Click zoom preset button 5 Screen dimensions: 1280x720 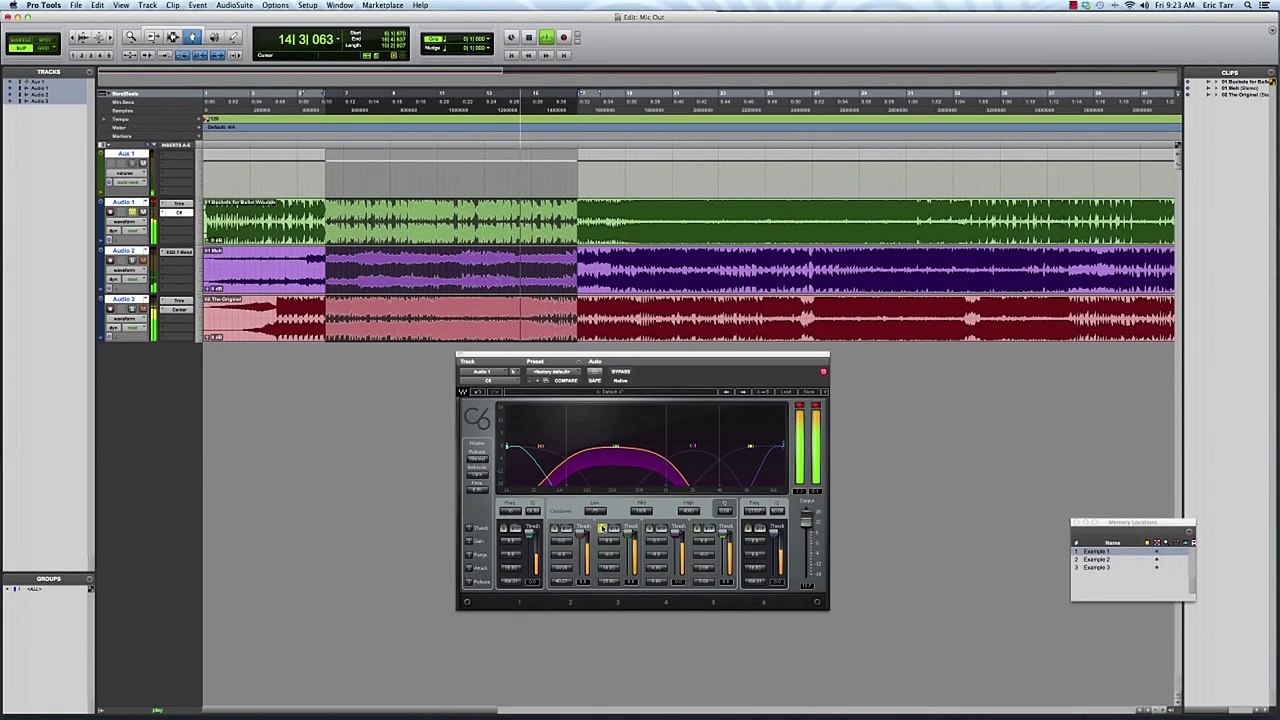tap(107, 55)
